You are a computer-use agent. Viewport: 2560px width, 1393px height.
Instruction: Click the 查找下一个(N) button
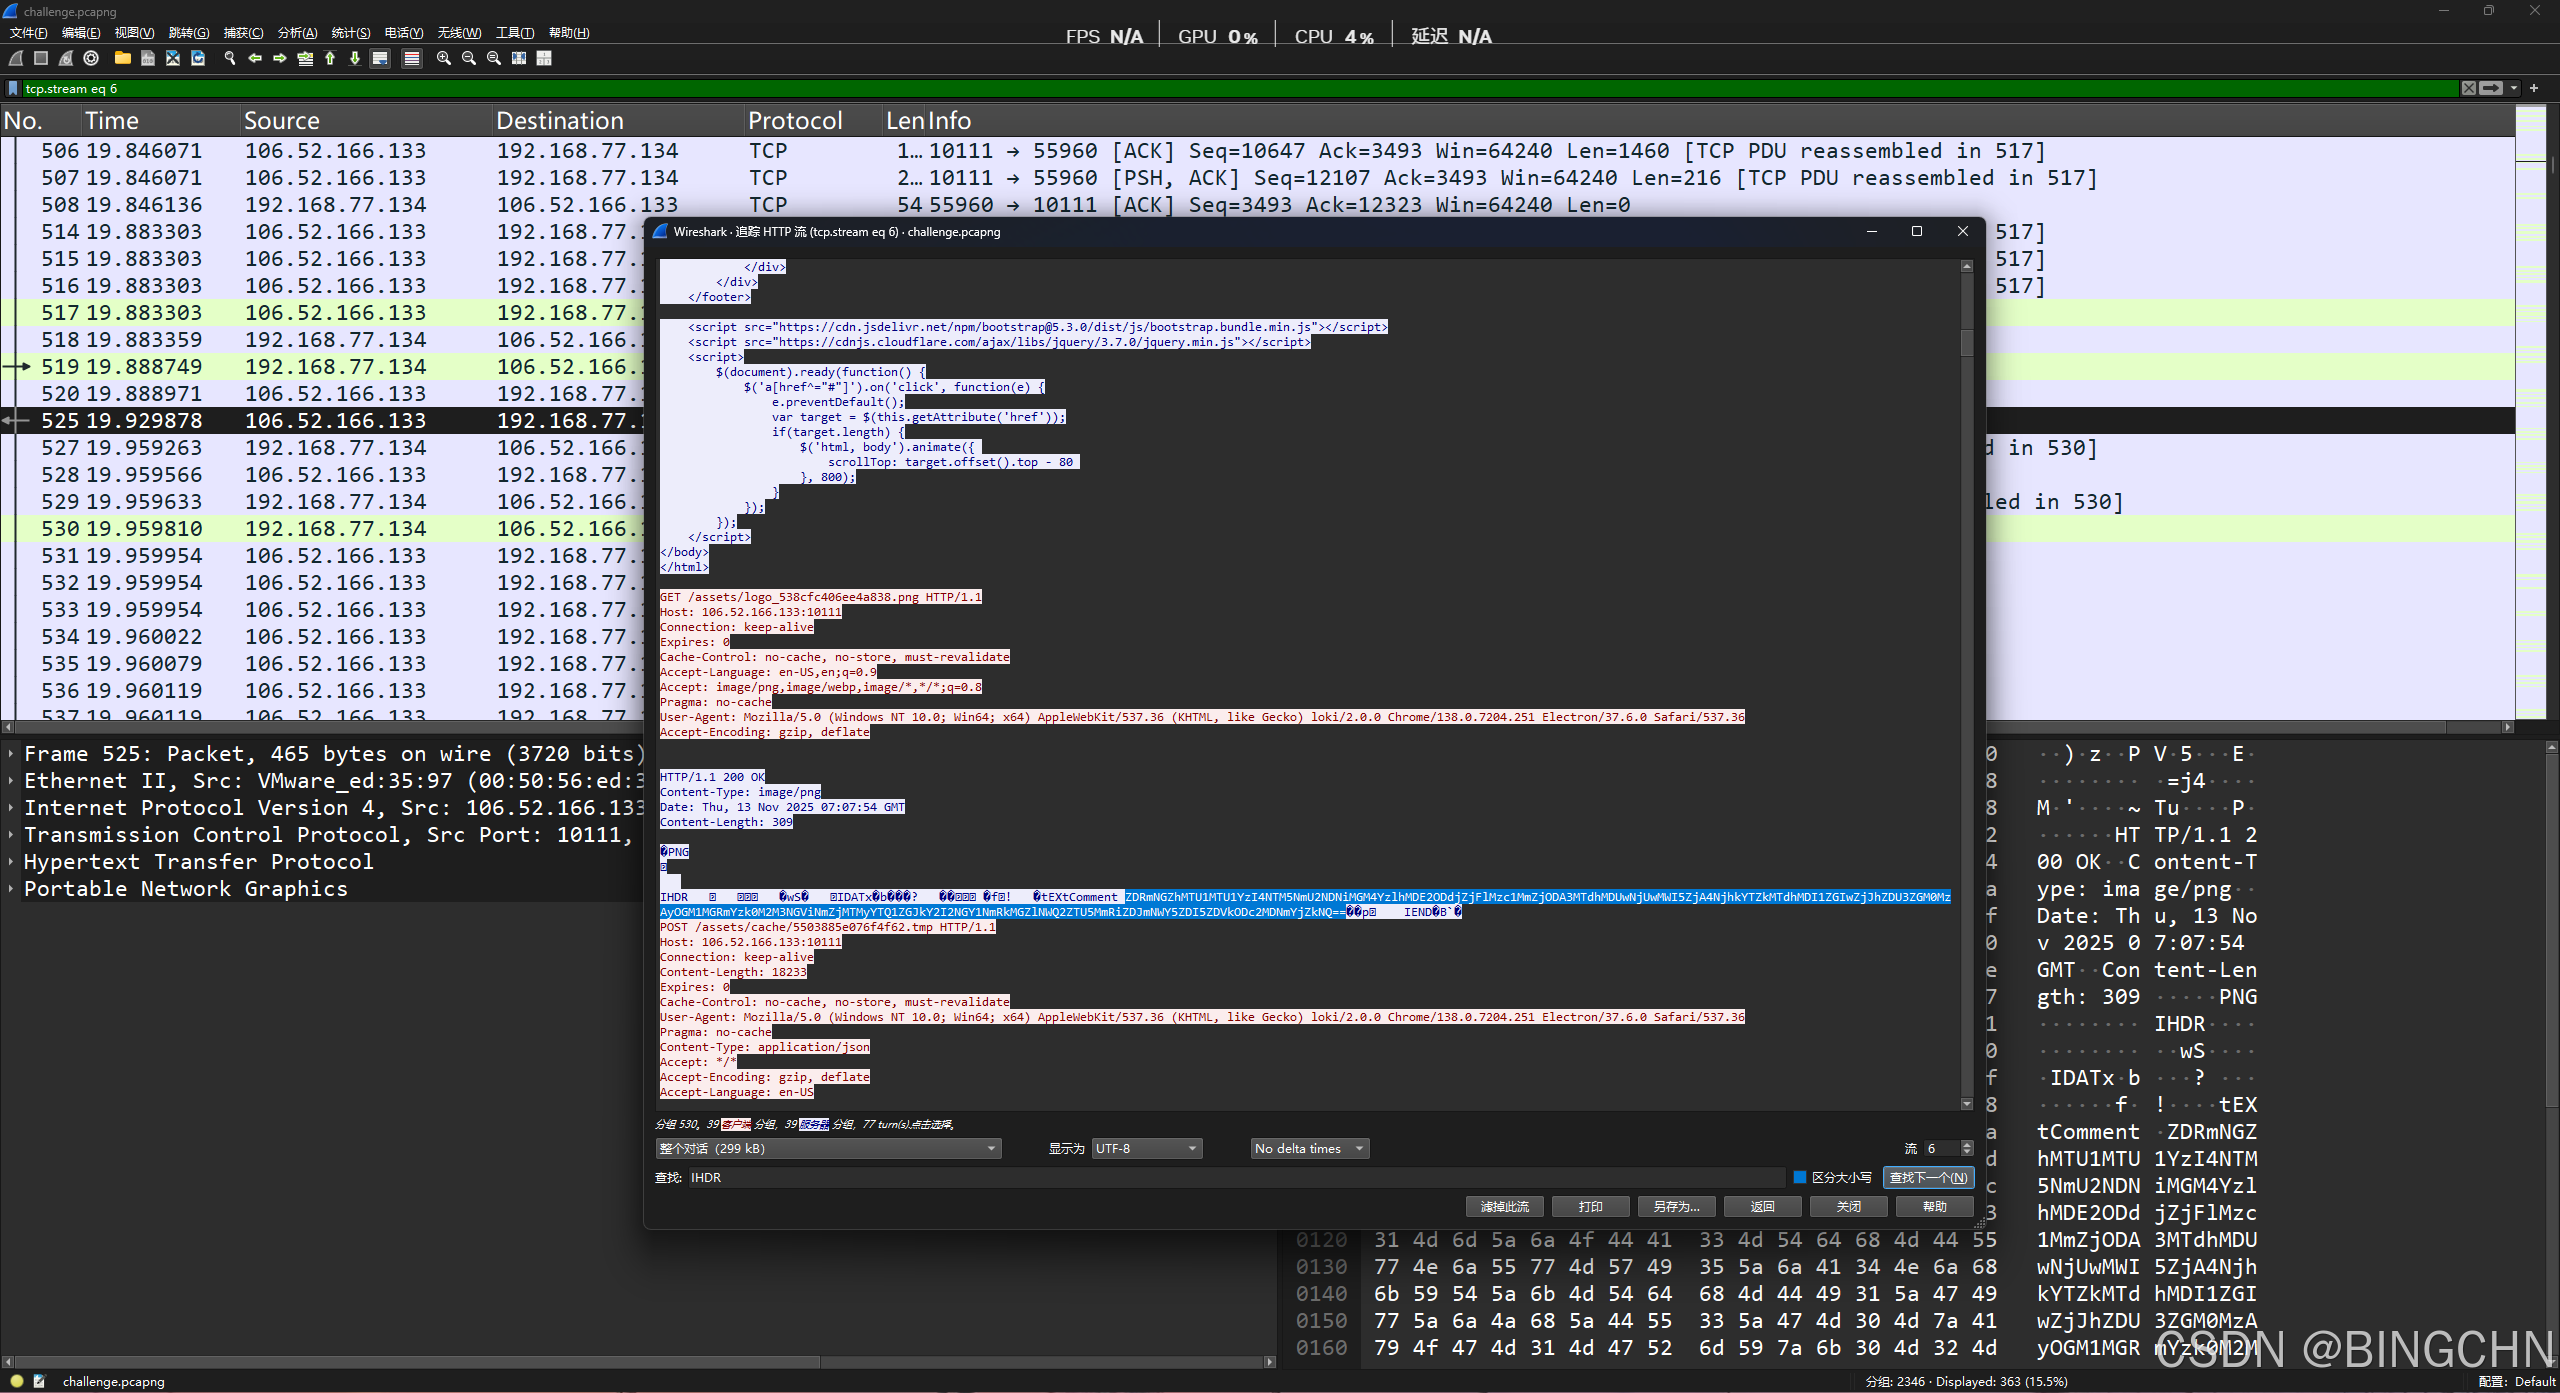coord(1928,1177)
